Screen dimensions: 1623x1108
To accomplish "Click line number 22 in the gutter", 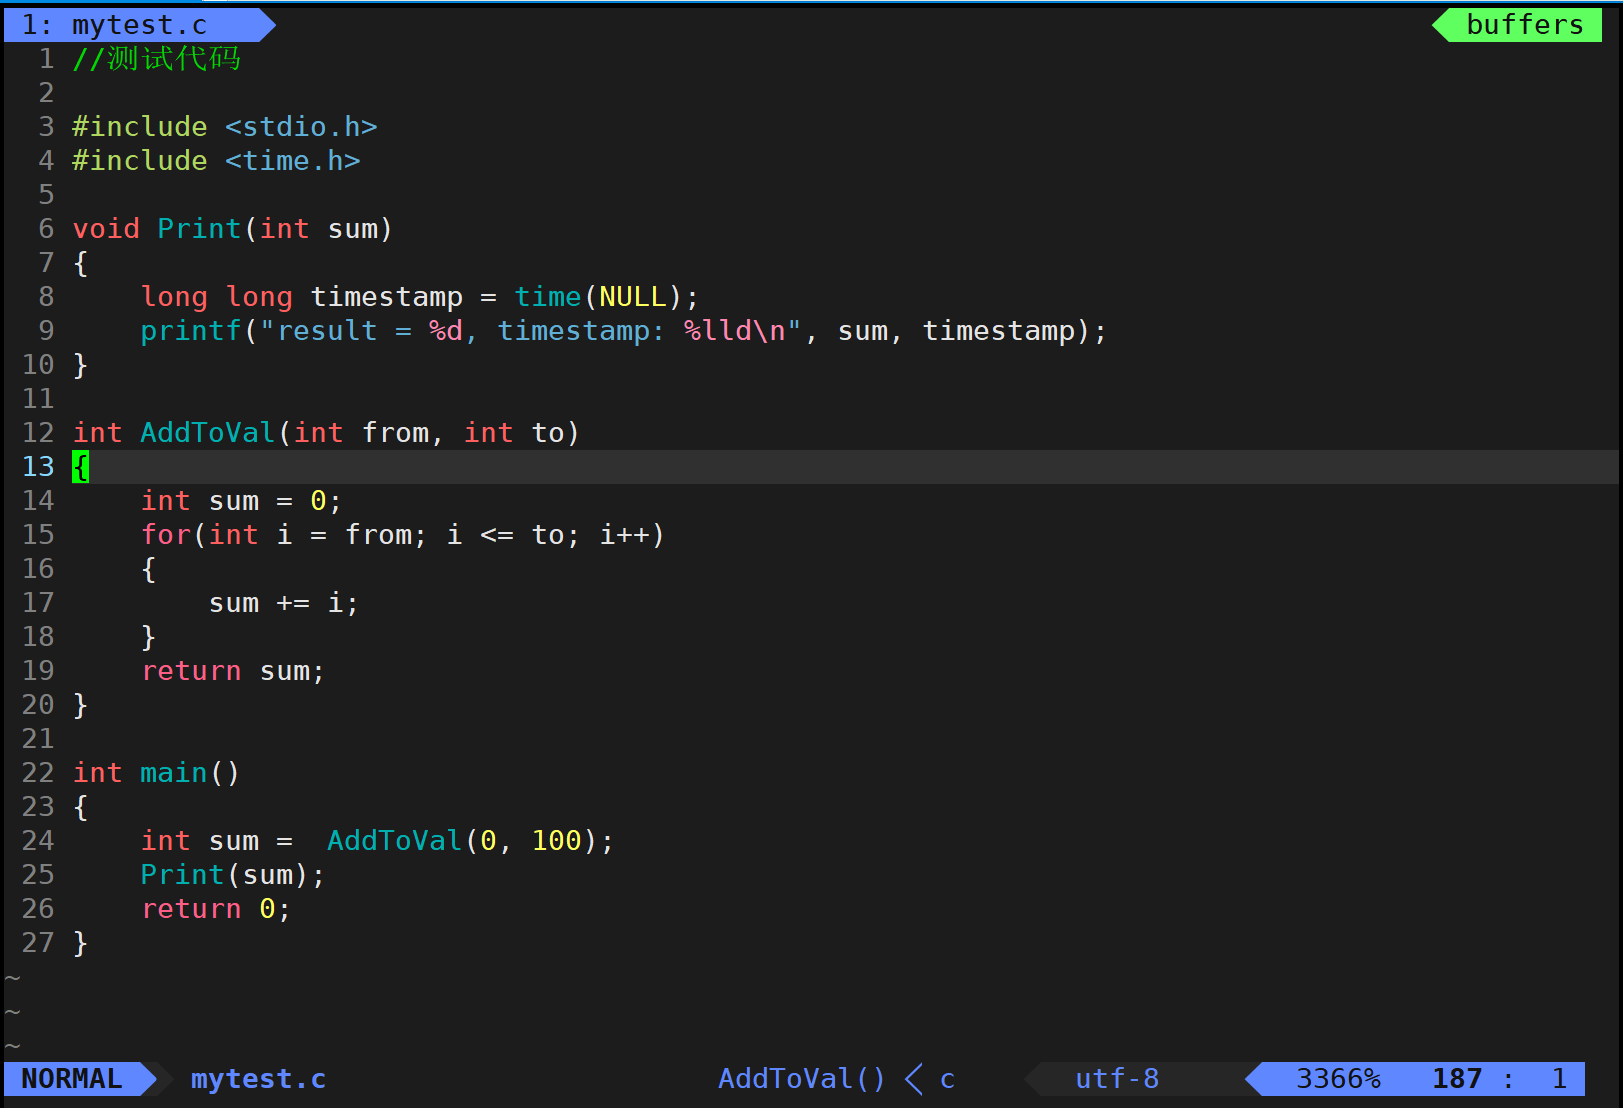I will pyautogui.click(x=38, y=773).
